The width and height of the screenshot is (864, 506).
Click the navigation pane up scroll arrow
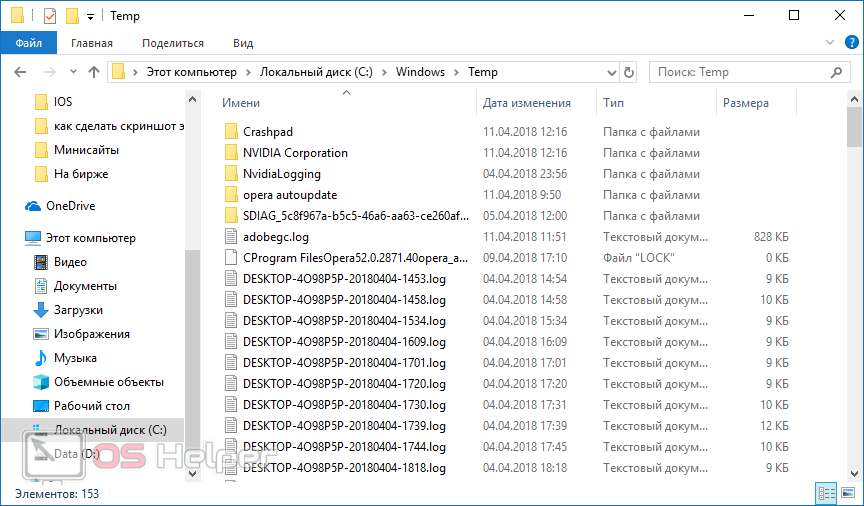tap(192, 100)
